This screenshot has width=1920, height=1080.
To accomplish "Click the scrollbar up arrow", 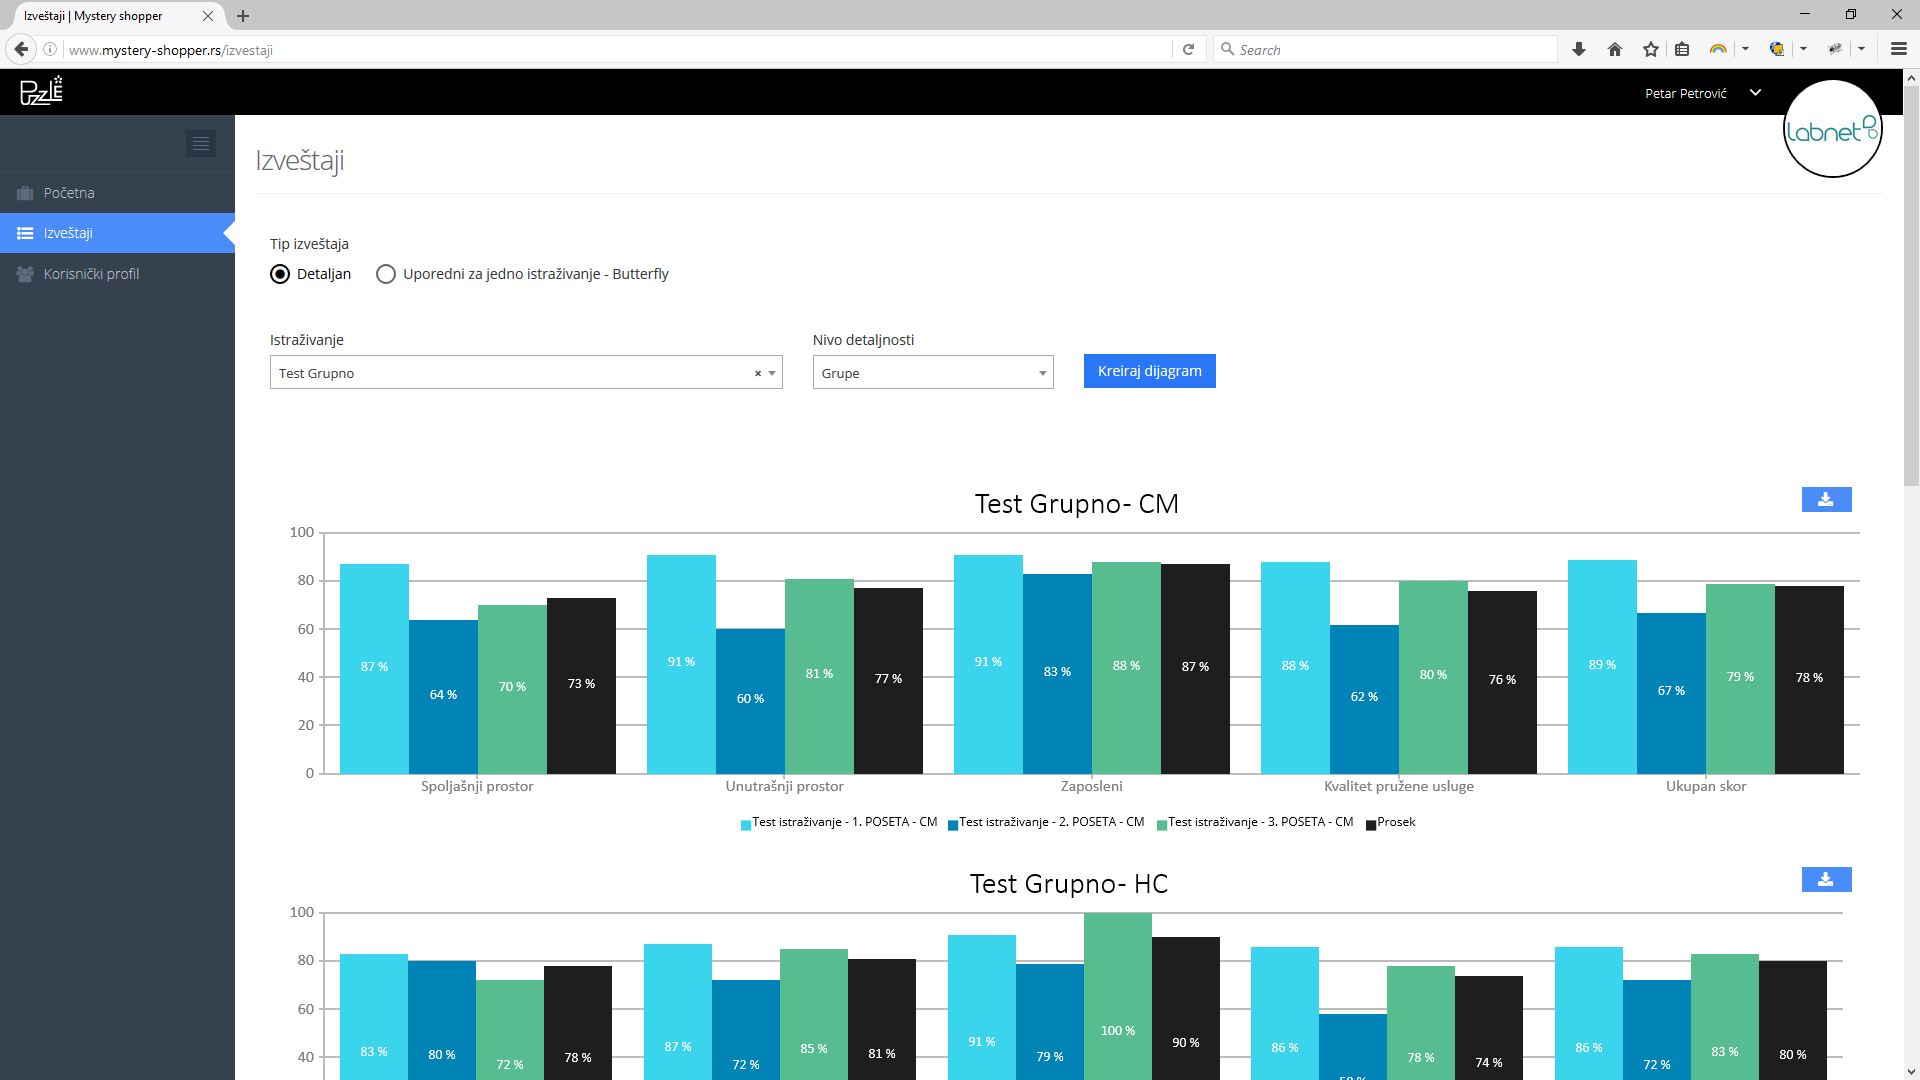I will tap(1911, 77).
